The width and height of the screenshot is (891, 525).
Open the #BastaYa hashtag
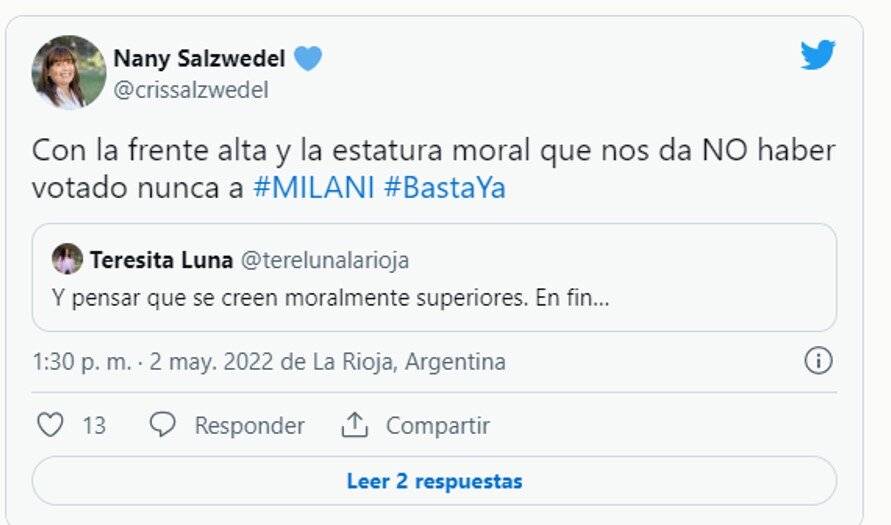pyautogui.click(x=445, y=188)
